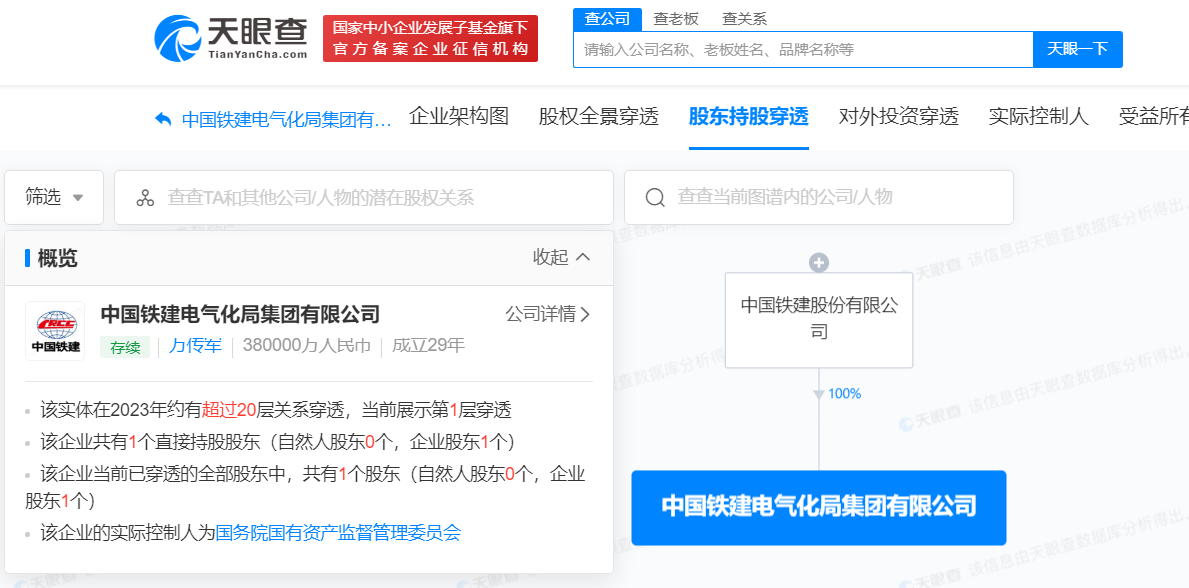Click the legal representative name link

point(195,346)
